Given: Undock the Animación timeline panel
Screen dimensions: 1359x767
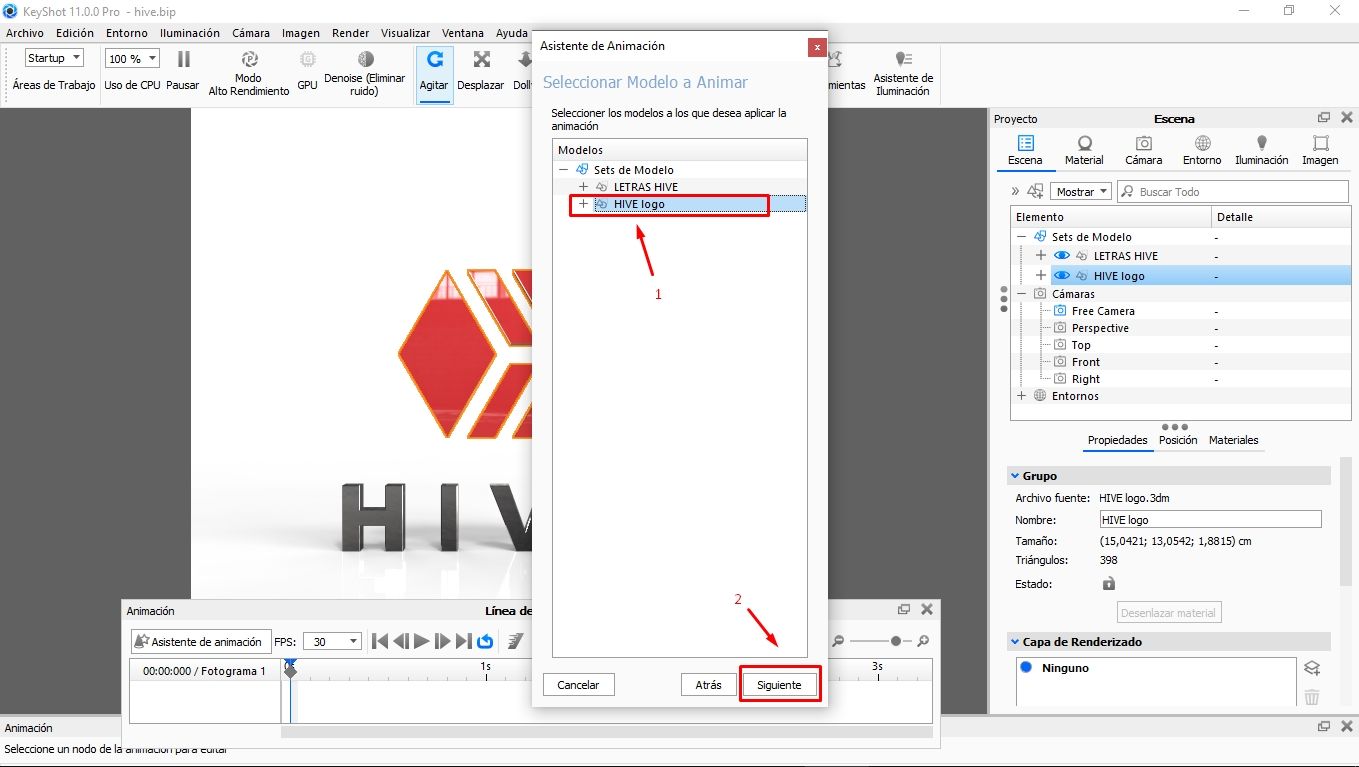Looking at the screenshot, I should tap(904, 609).
